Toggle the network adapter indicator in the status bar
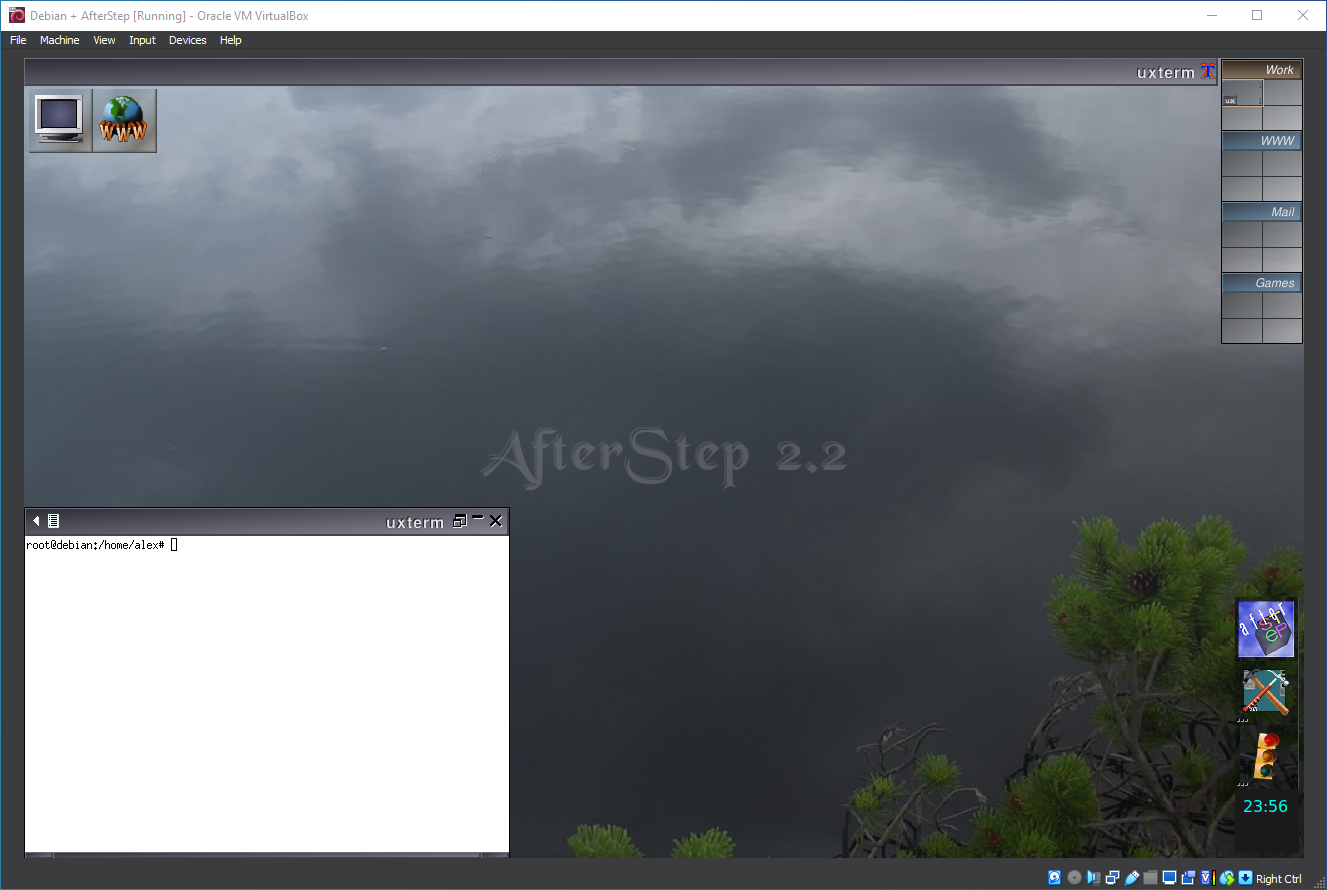 tap(1112, 877)
